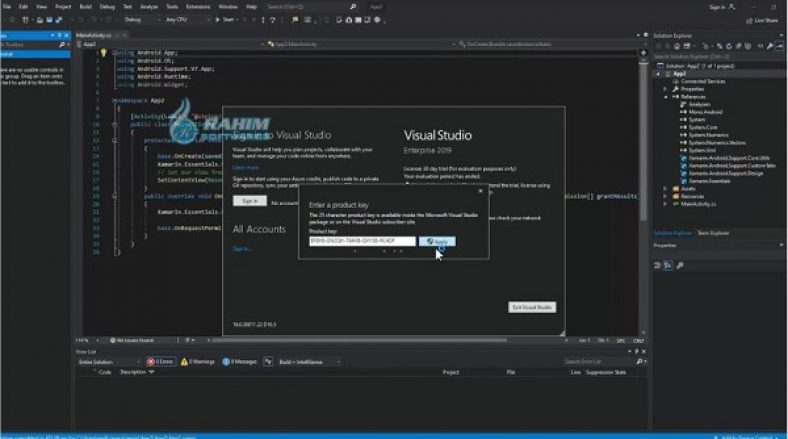
Task: Open the Debug configuration dropdown
Action: [x=142, y=20]
